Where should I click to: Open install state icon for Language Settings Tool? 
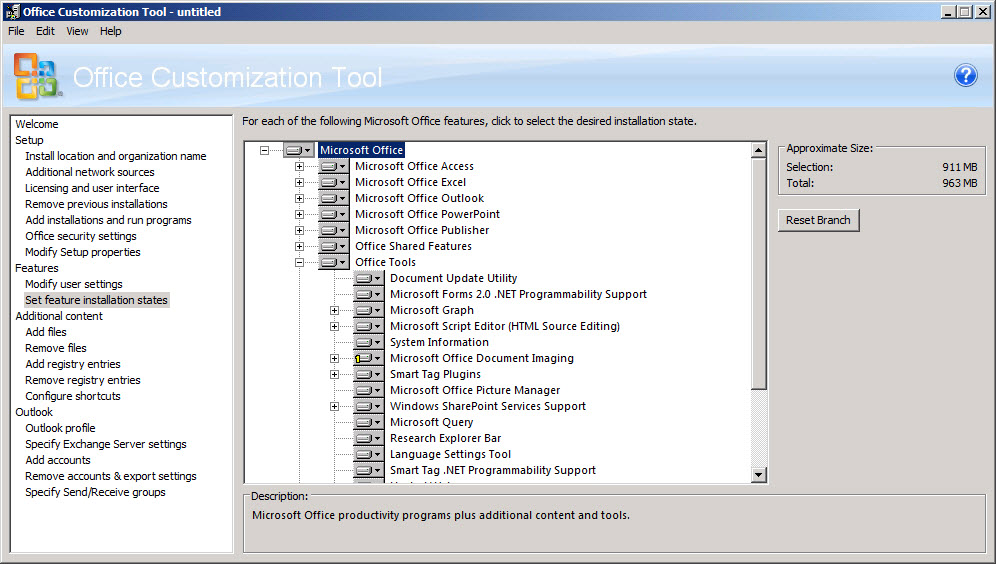[368, 455]
